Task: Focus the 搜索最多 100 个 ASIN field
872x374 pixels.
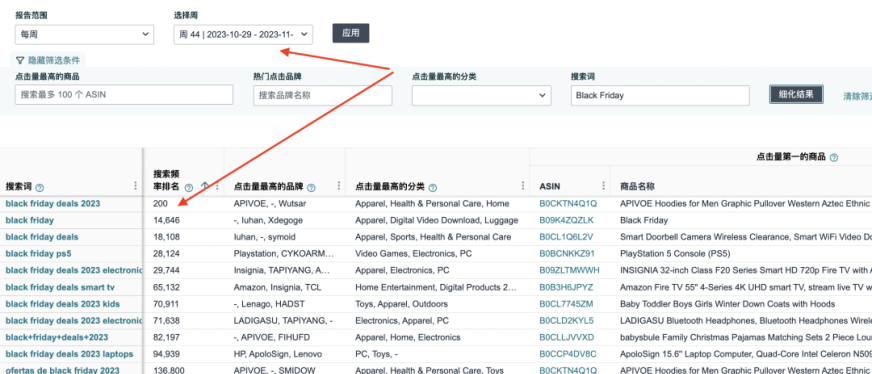Action: coord(124,95)
